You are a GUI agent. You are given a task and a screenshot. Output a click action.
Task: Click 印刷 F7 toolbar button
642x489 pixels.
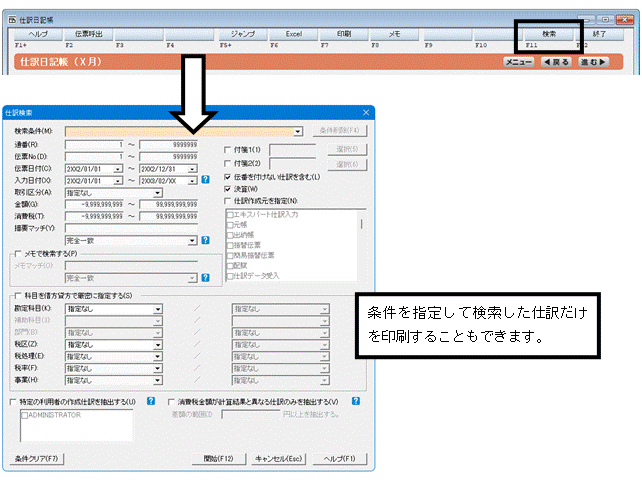[x=344, y=34]
